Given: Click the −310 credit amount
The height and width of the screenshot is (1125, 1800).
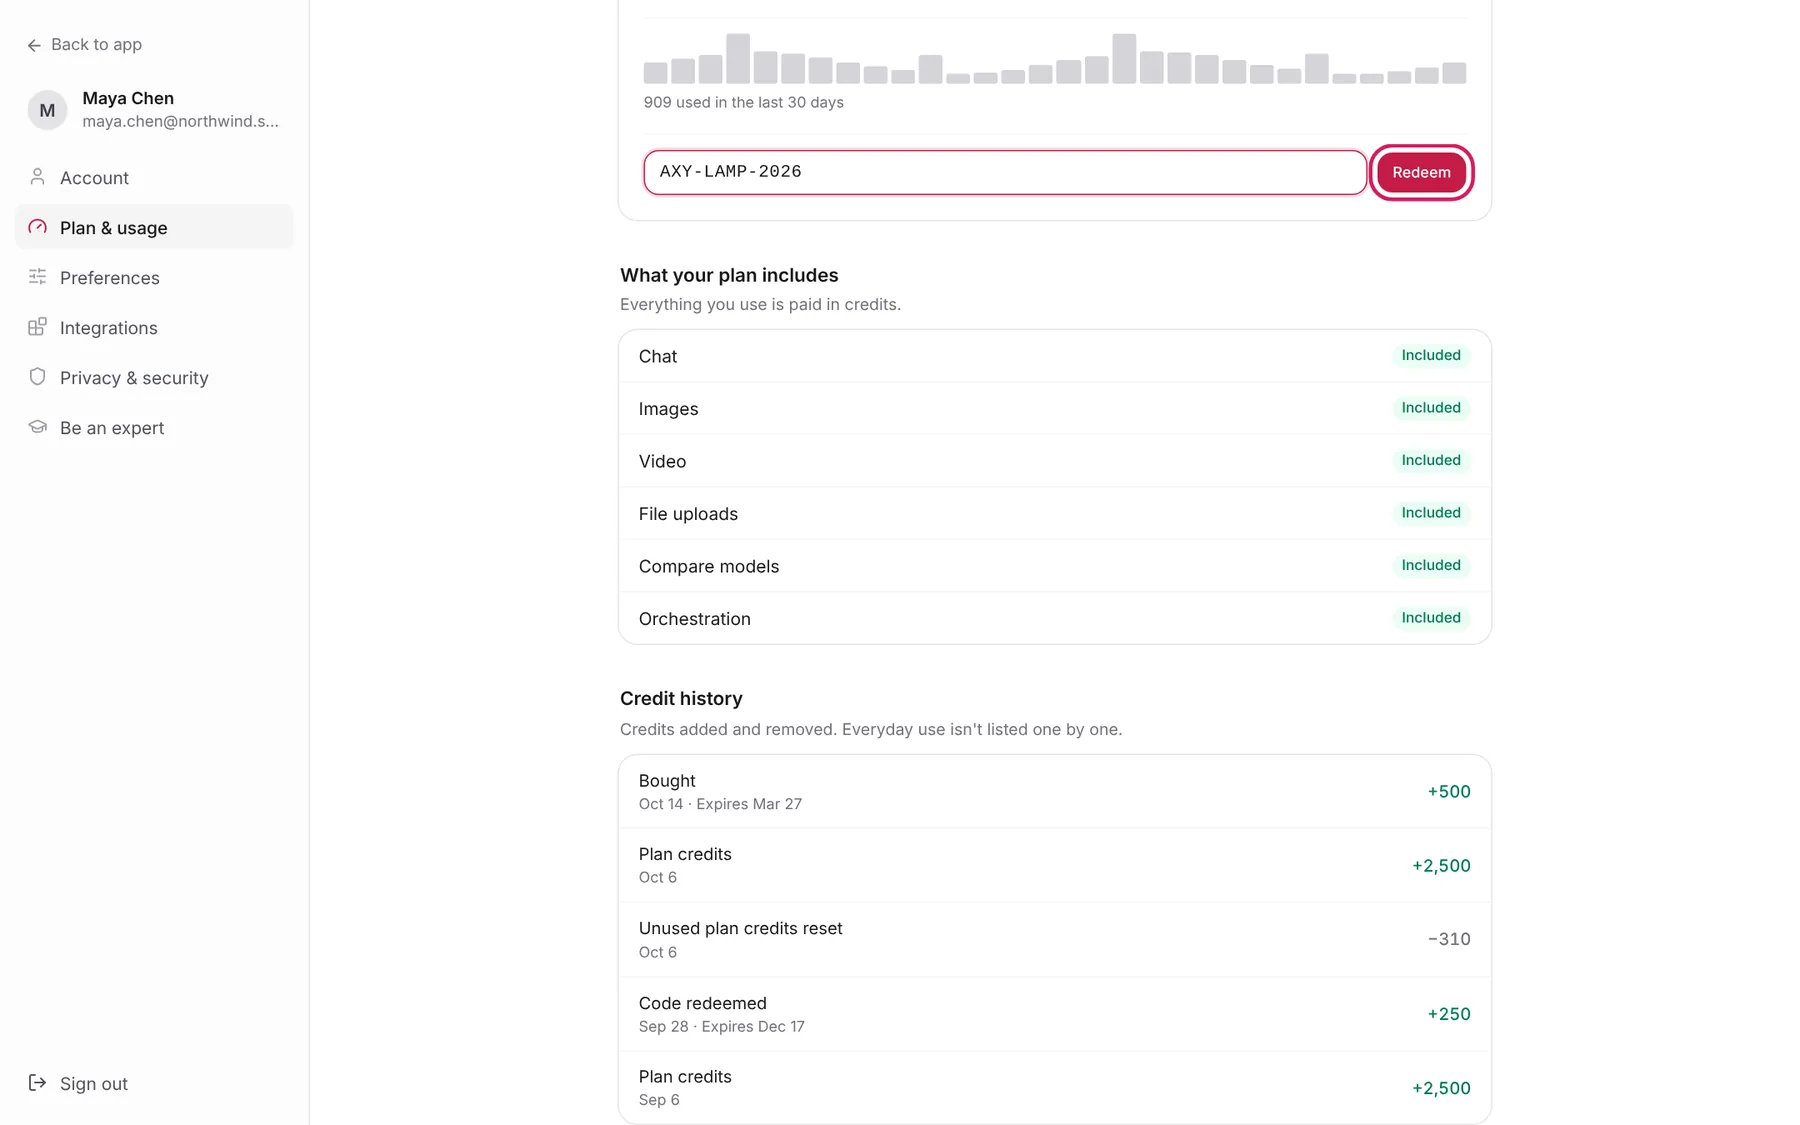Looking at the screenshot, I should (x=1448, y=939).
